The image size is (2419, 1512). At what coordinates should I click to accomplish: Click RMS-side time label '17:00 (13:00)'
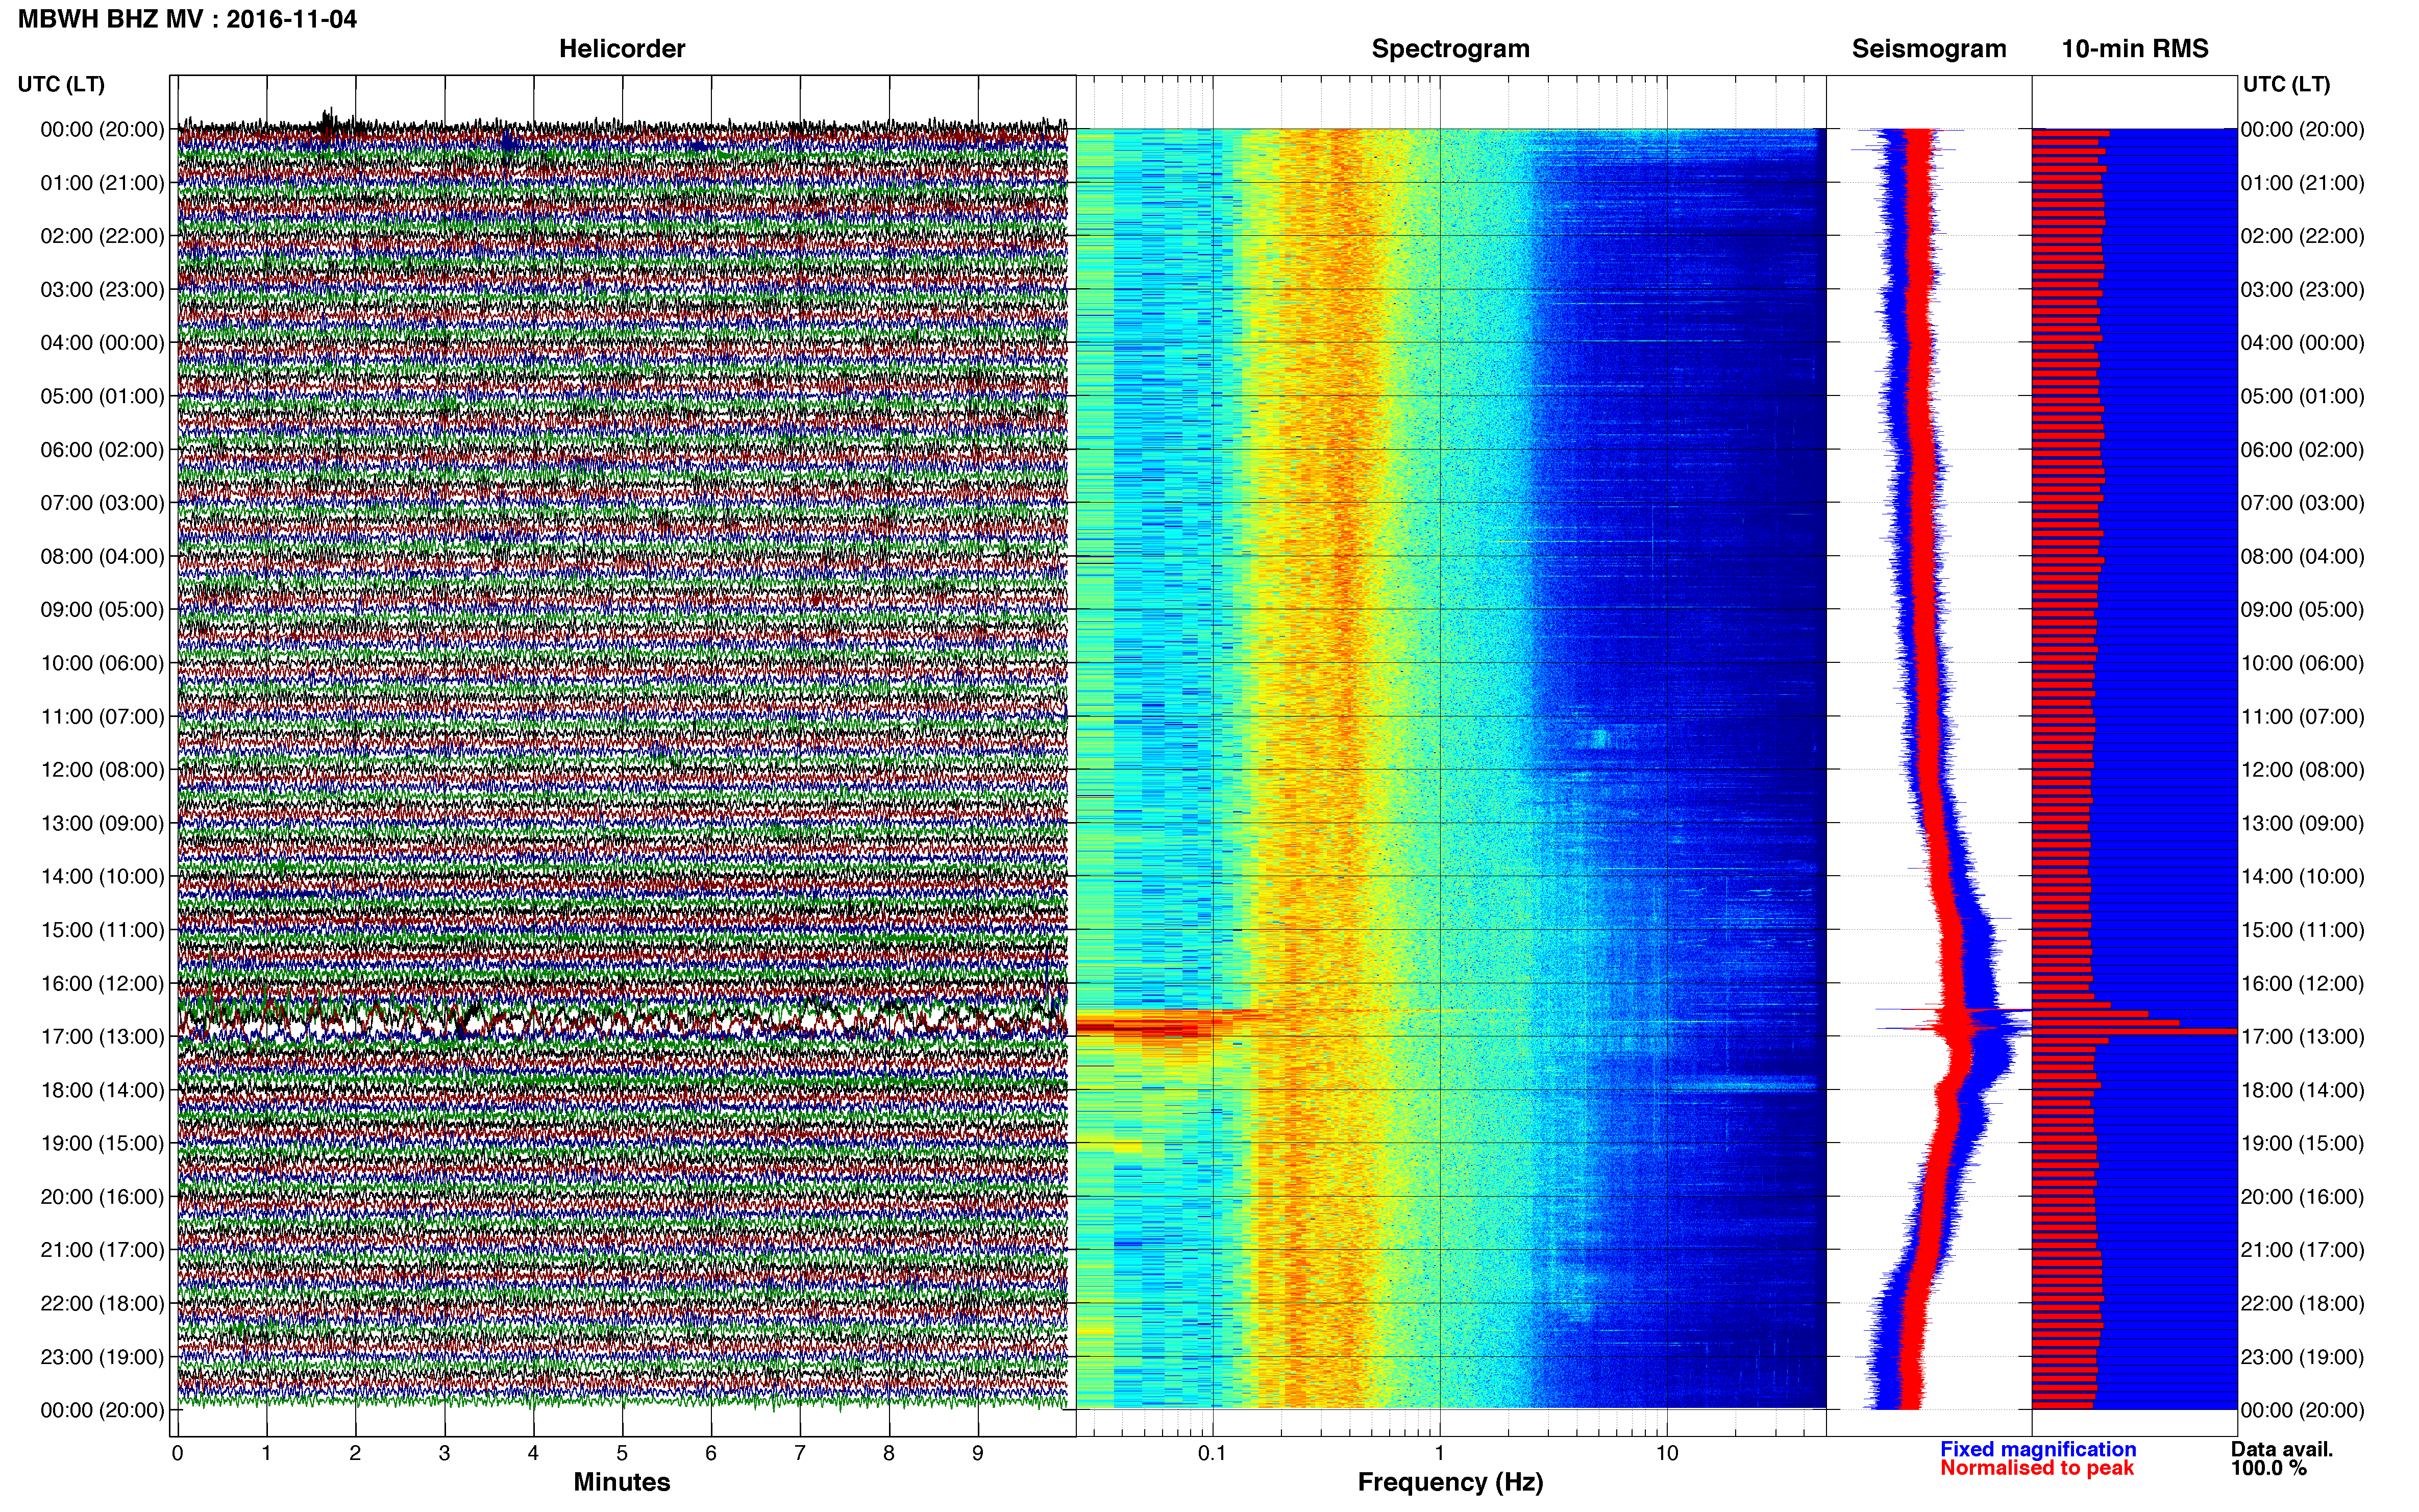pyautogui.click(x=2302, y=1037)
